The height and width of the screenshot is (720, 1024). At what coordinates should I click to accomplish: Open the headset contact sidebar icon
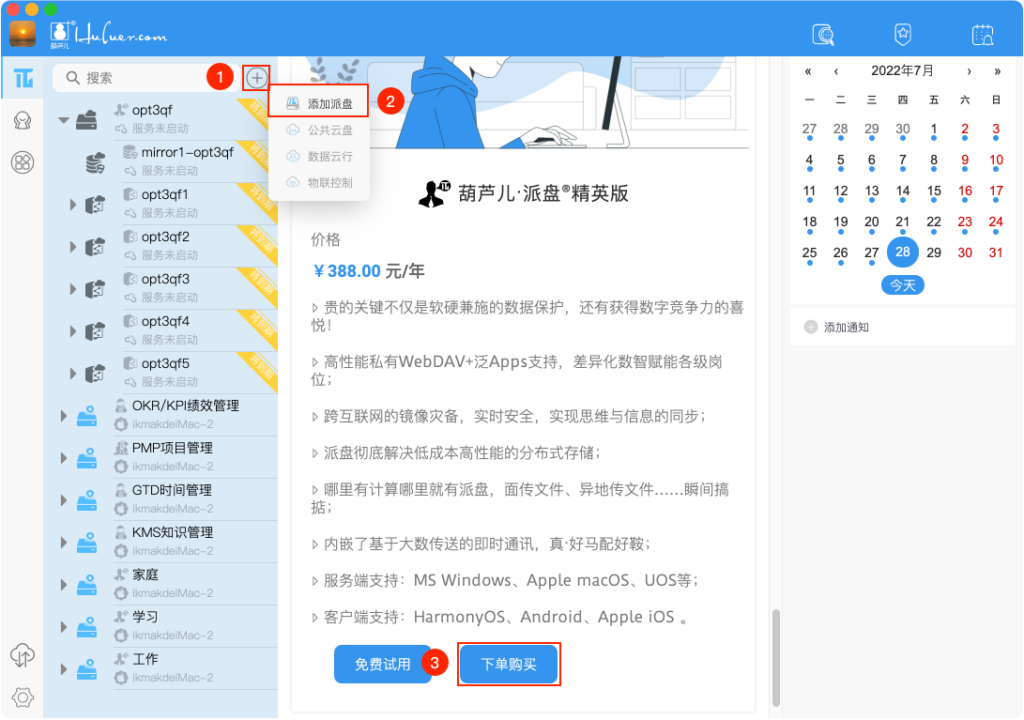pyautogui.click(x=23, y=121)
